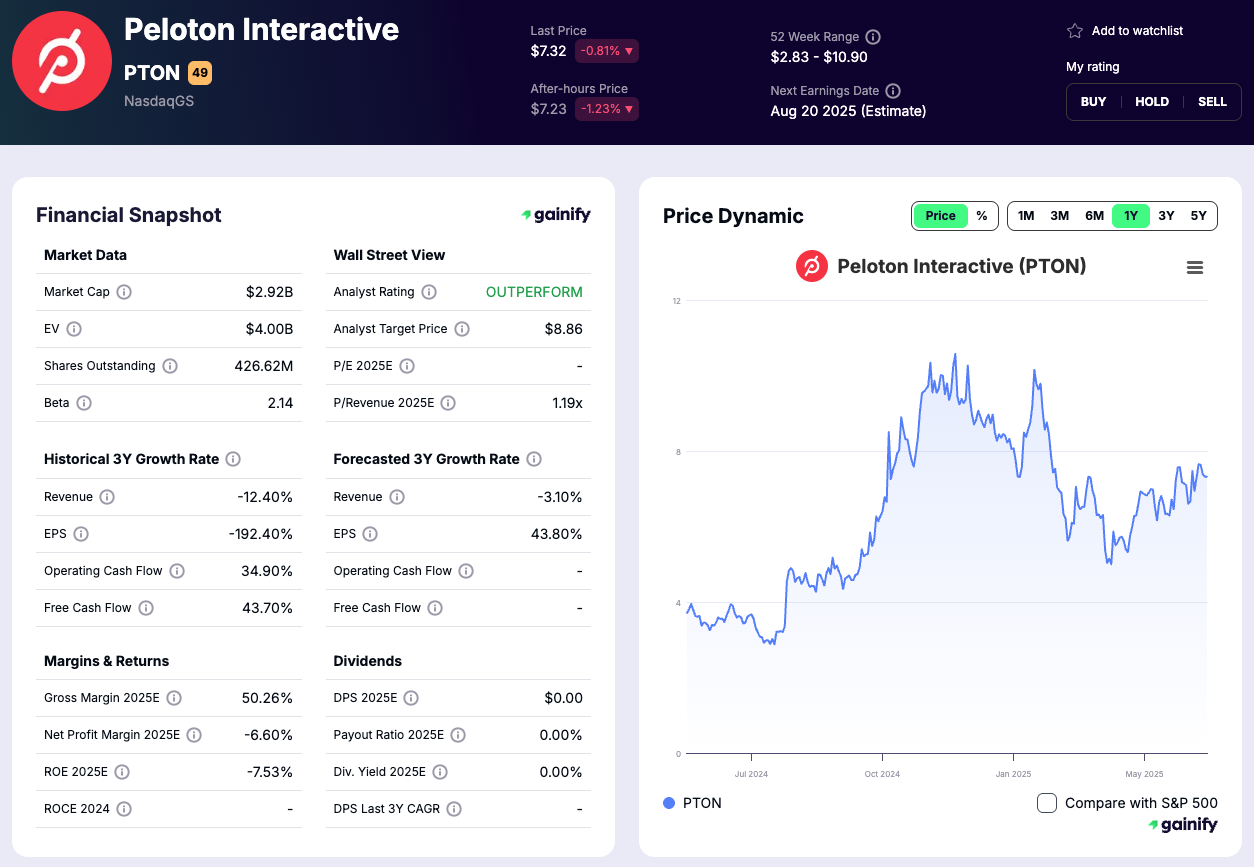This screenshot has width=1254, height=867.
Task: Click the gainify logo in Financial Snapshot
Action: coord(556,215)
